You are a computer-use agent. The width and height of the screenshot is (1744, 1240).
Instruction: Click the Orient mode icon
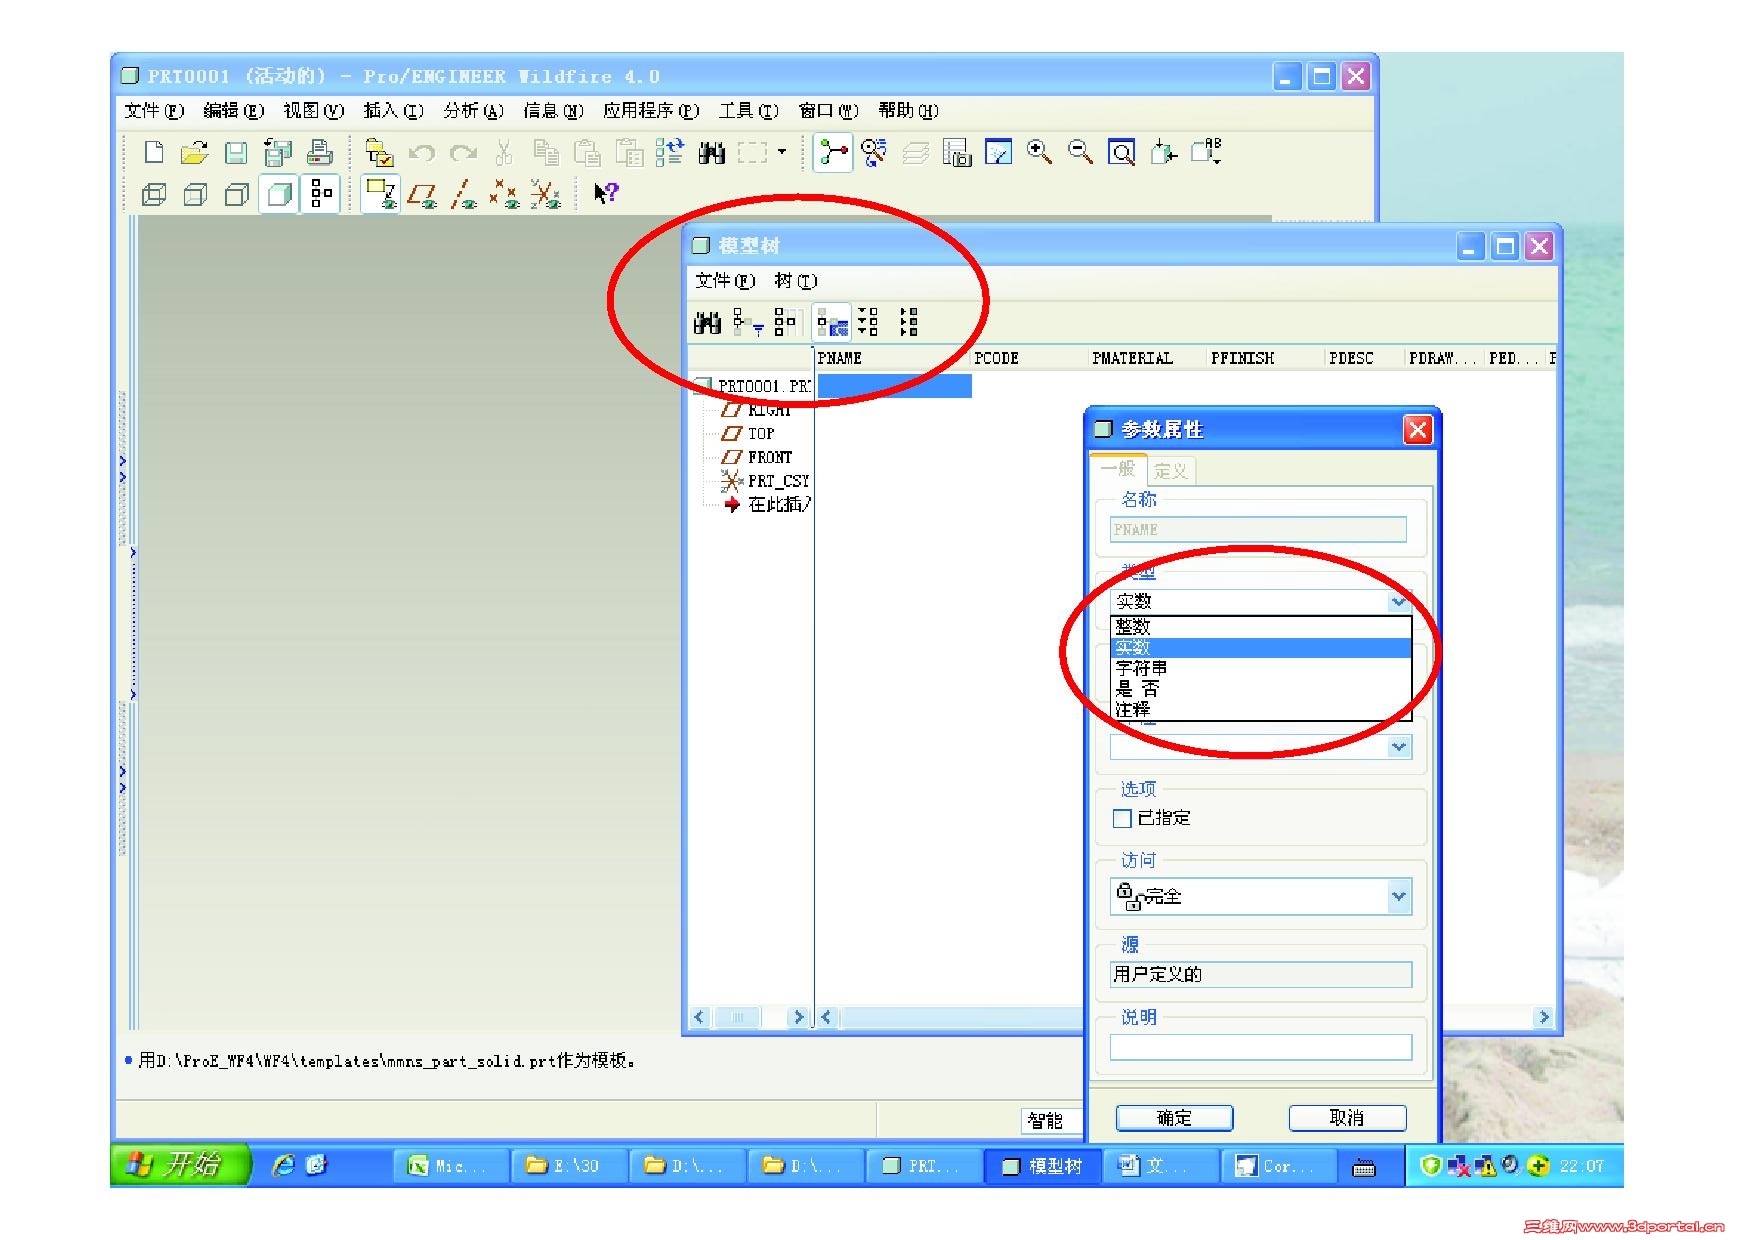pyautogui.click(x=874, y=152)
